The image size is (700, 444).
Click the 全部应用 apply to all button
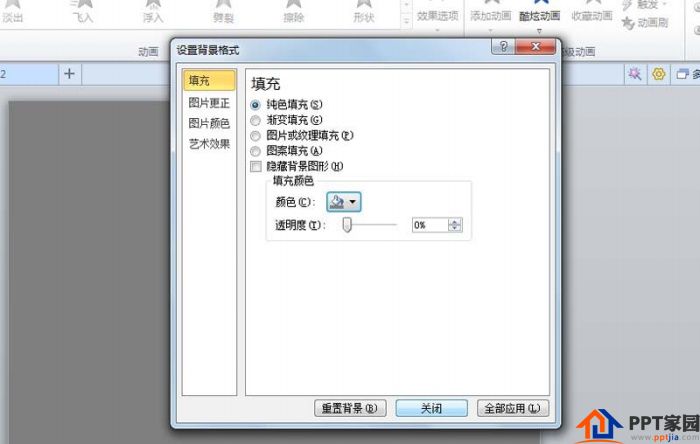point(512,408)
